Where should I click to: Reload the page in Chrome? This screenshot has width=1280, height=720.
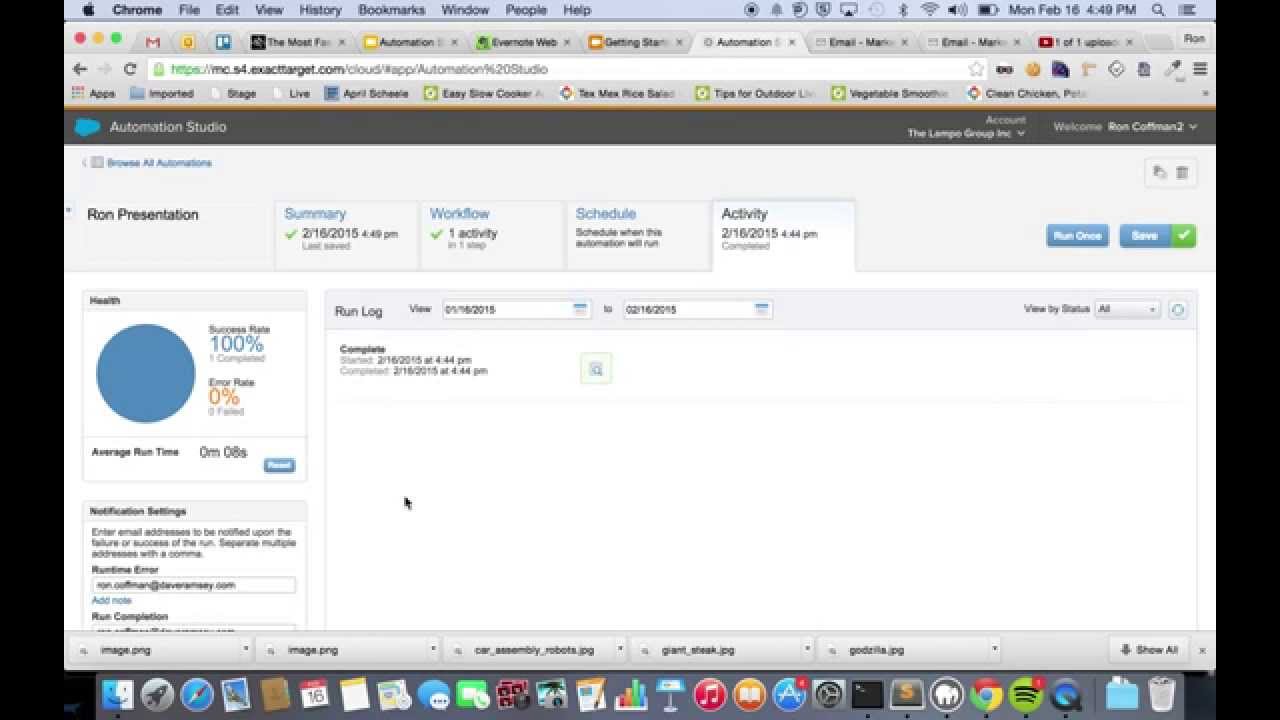pyautogui.click(x=129, y=69)
